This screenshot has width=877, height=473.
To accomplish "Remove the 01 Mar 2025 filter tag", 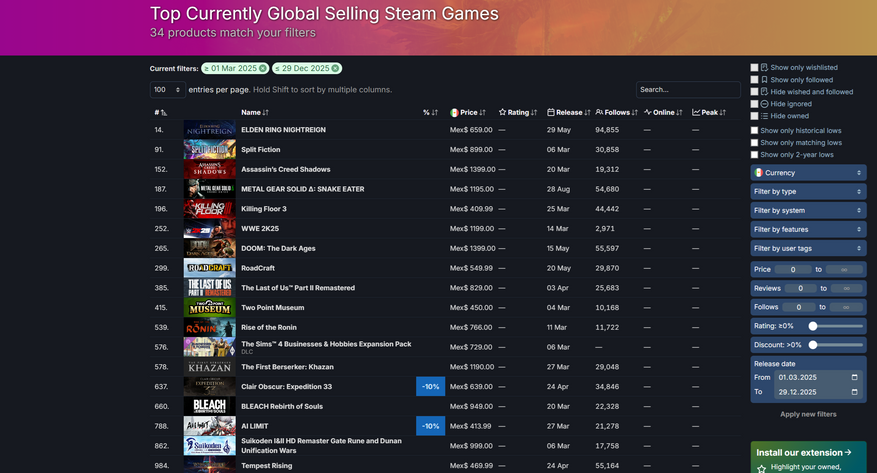I will coord(262,68).
